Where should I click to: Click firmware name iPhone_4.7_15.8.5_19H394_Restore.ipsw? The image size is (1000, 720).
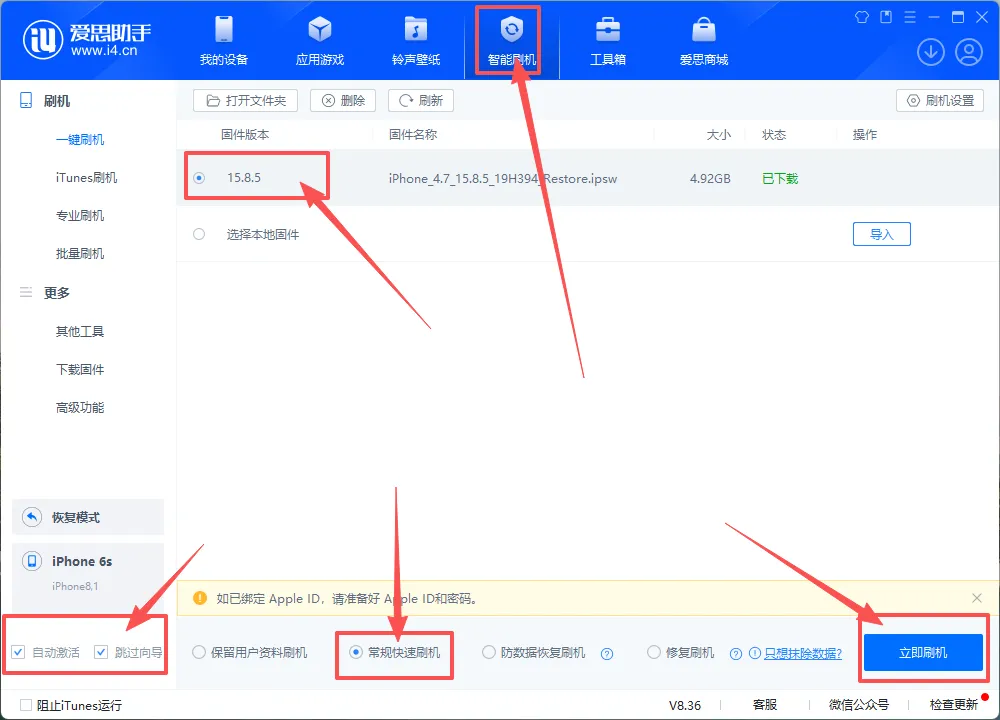[503, 179]
